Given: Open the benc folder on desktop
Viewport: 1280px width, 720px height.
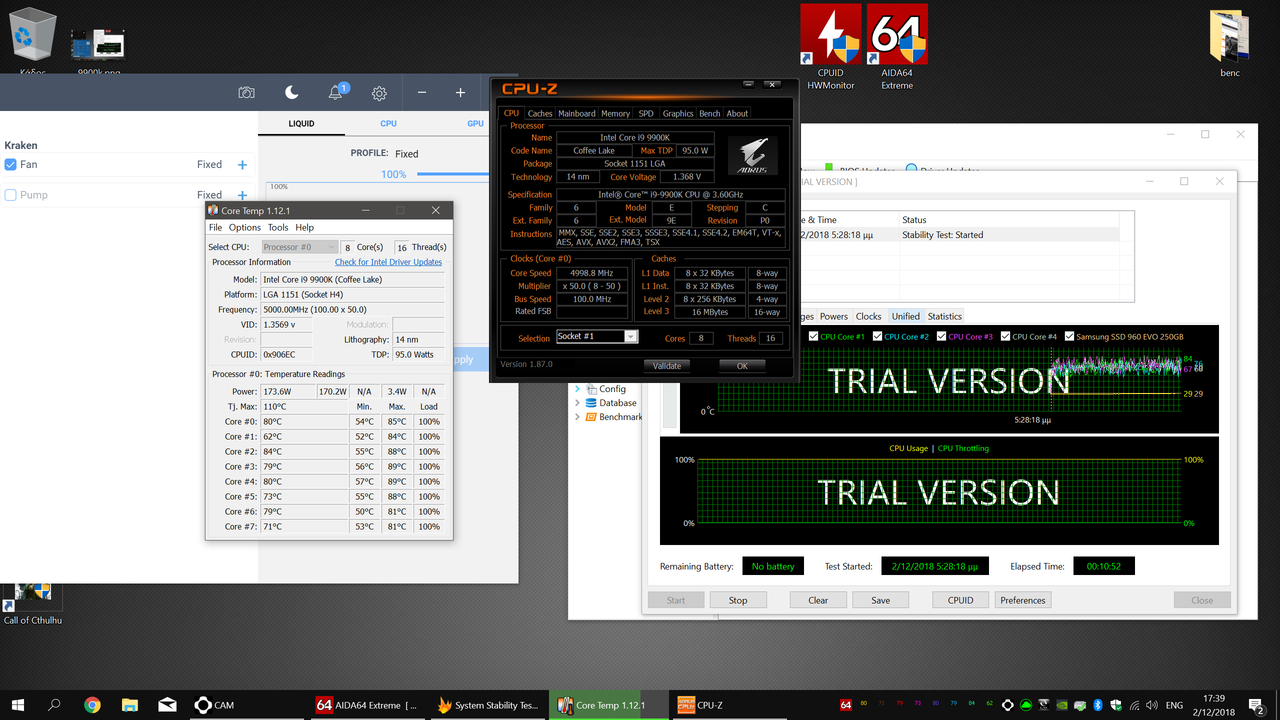Looking at the screenshot, I should pyautogui.click(x=1230, y=42).
